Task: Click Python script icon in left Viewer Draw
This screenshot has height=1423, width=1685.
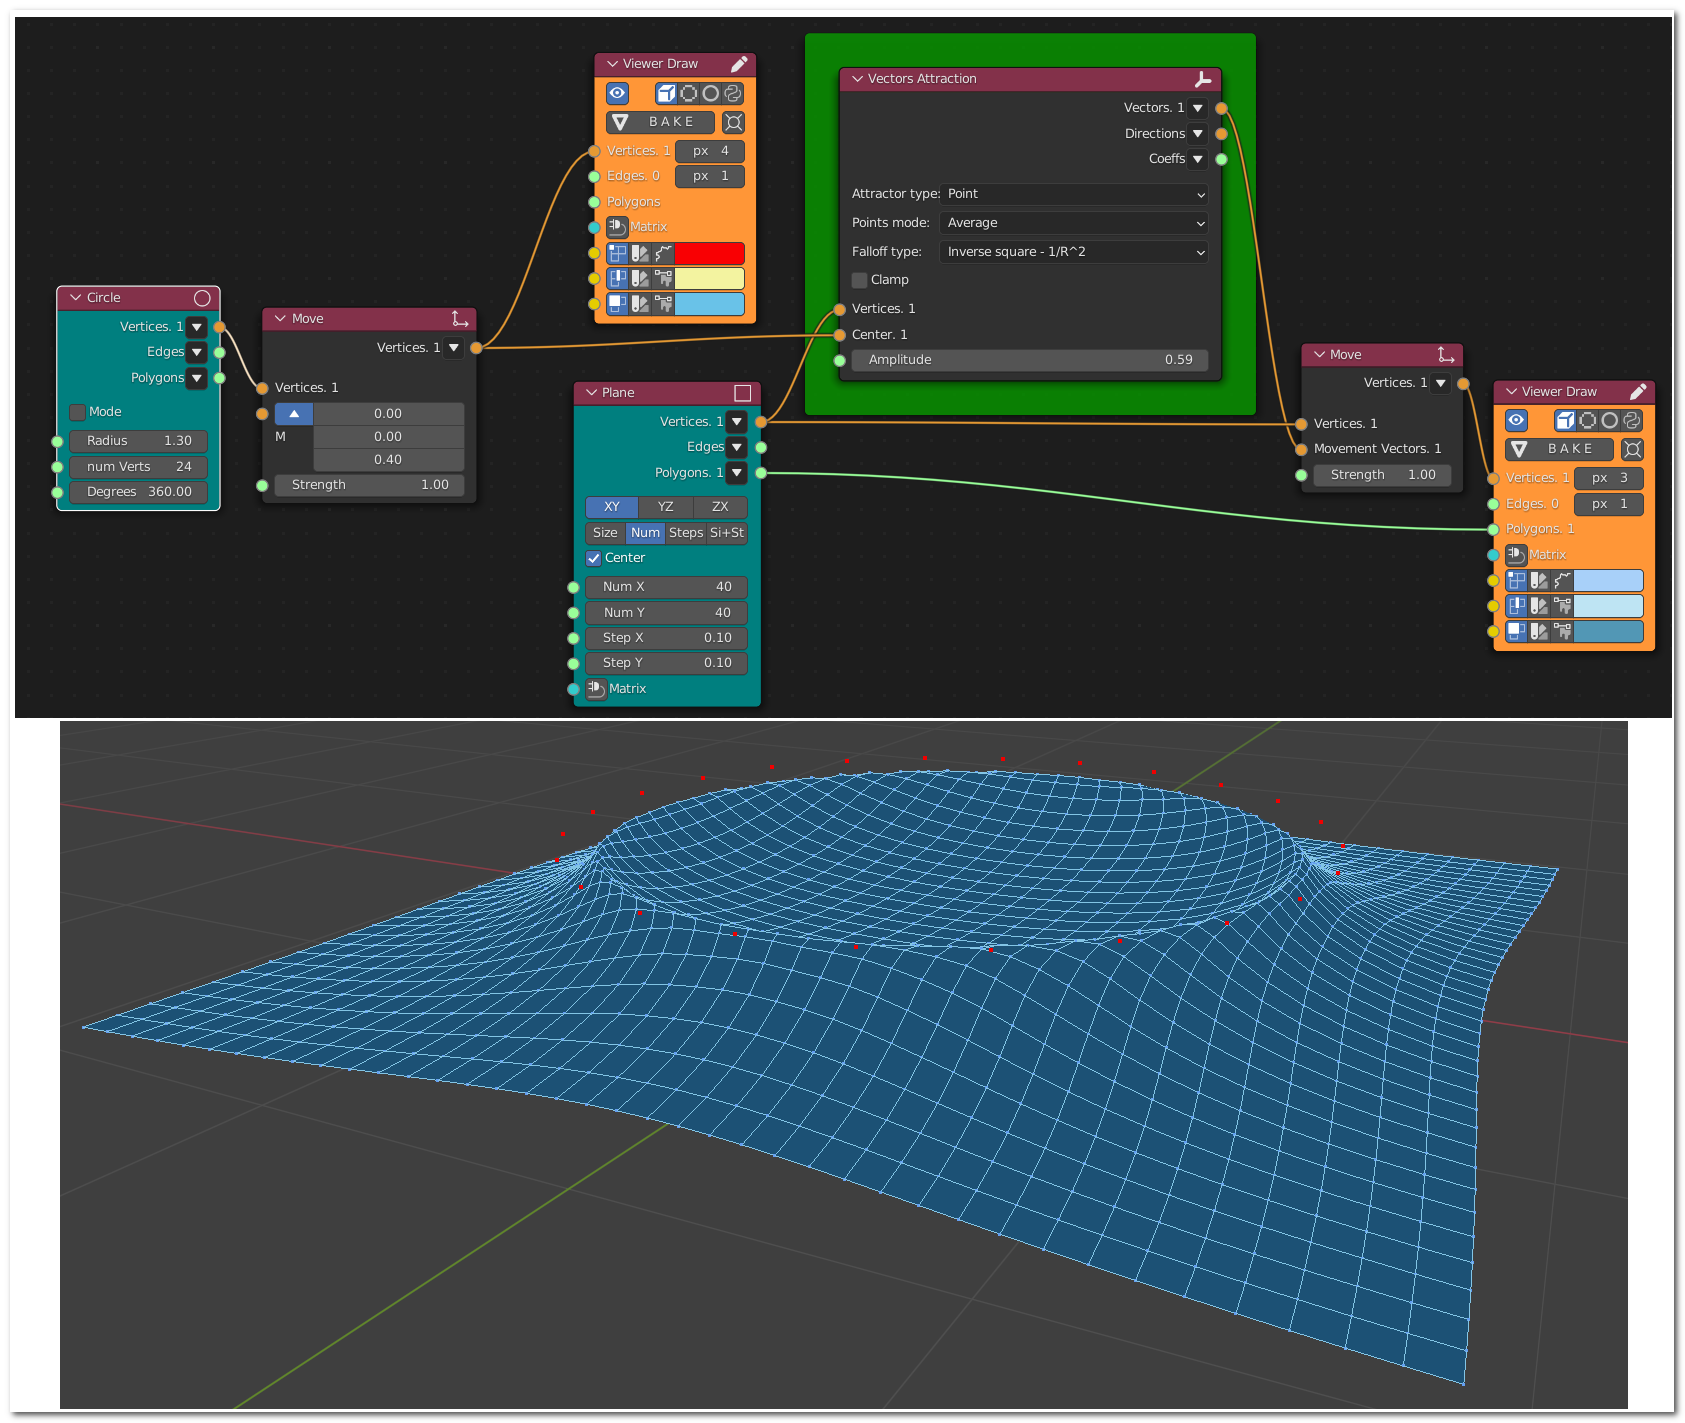Action: tap(733, 93)
